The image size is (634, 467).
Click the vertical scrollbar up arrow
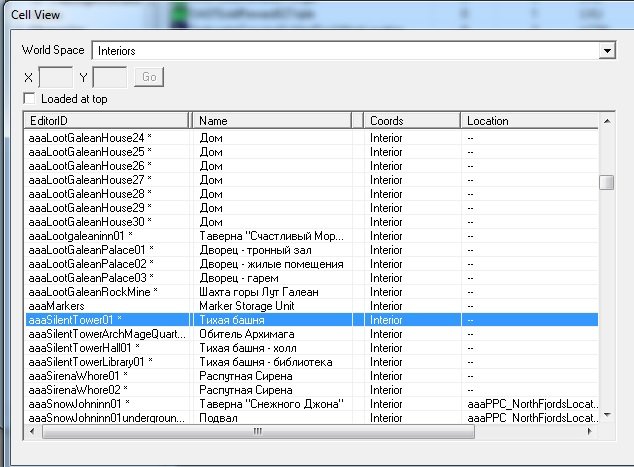tap(606, 121)
